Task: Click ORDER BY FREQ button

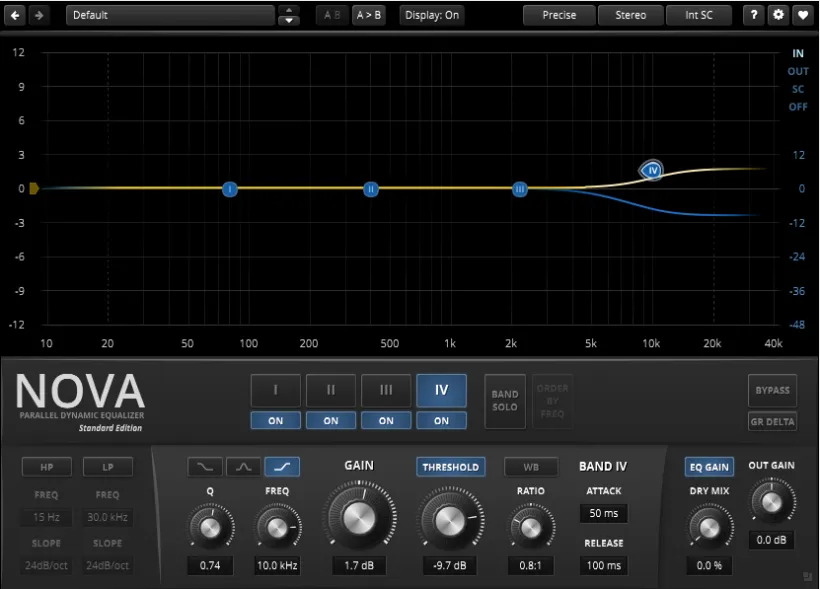Action: coord(552,401)
